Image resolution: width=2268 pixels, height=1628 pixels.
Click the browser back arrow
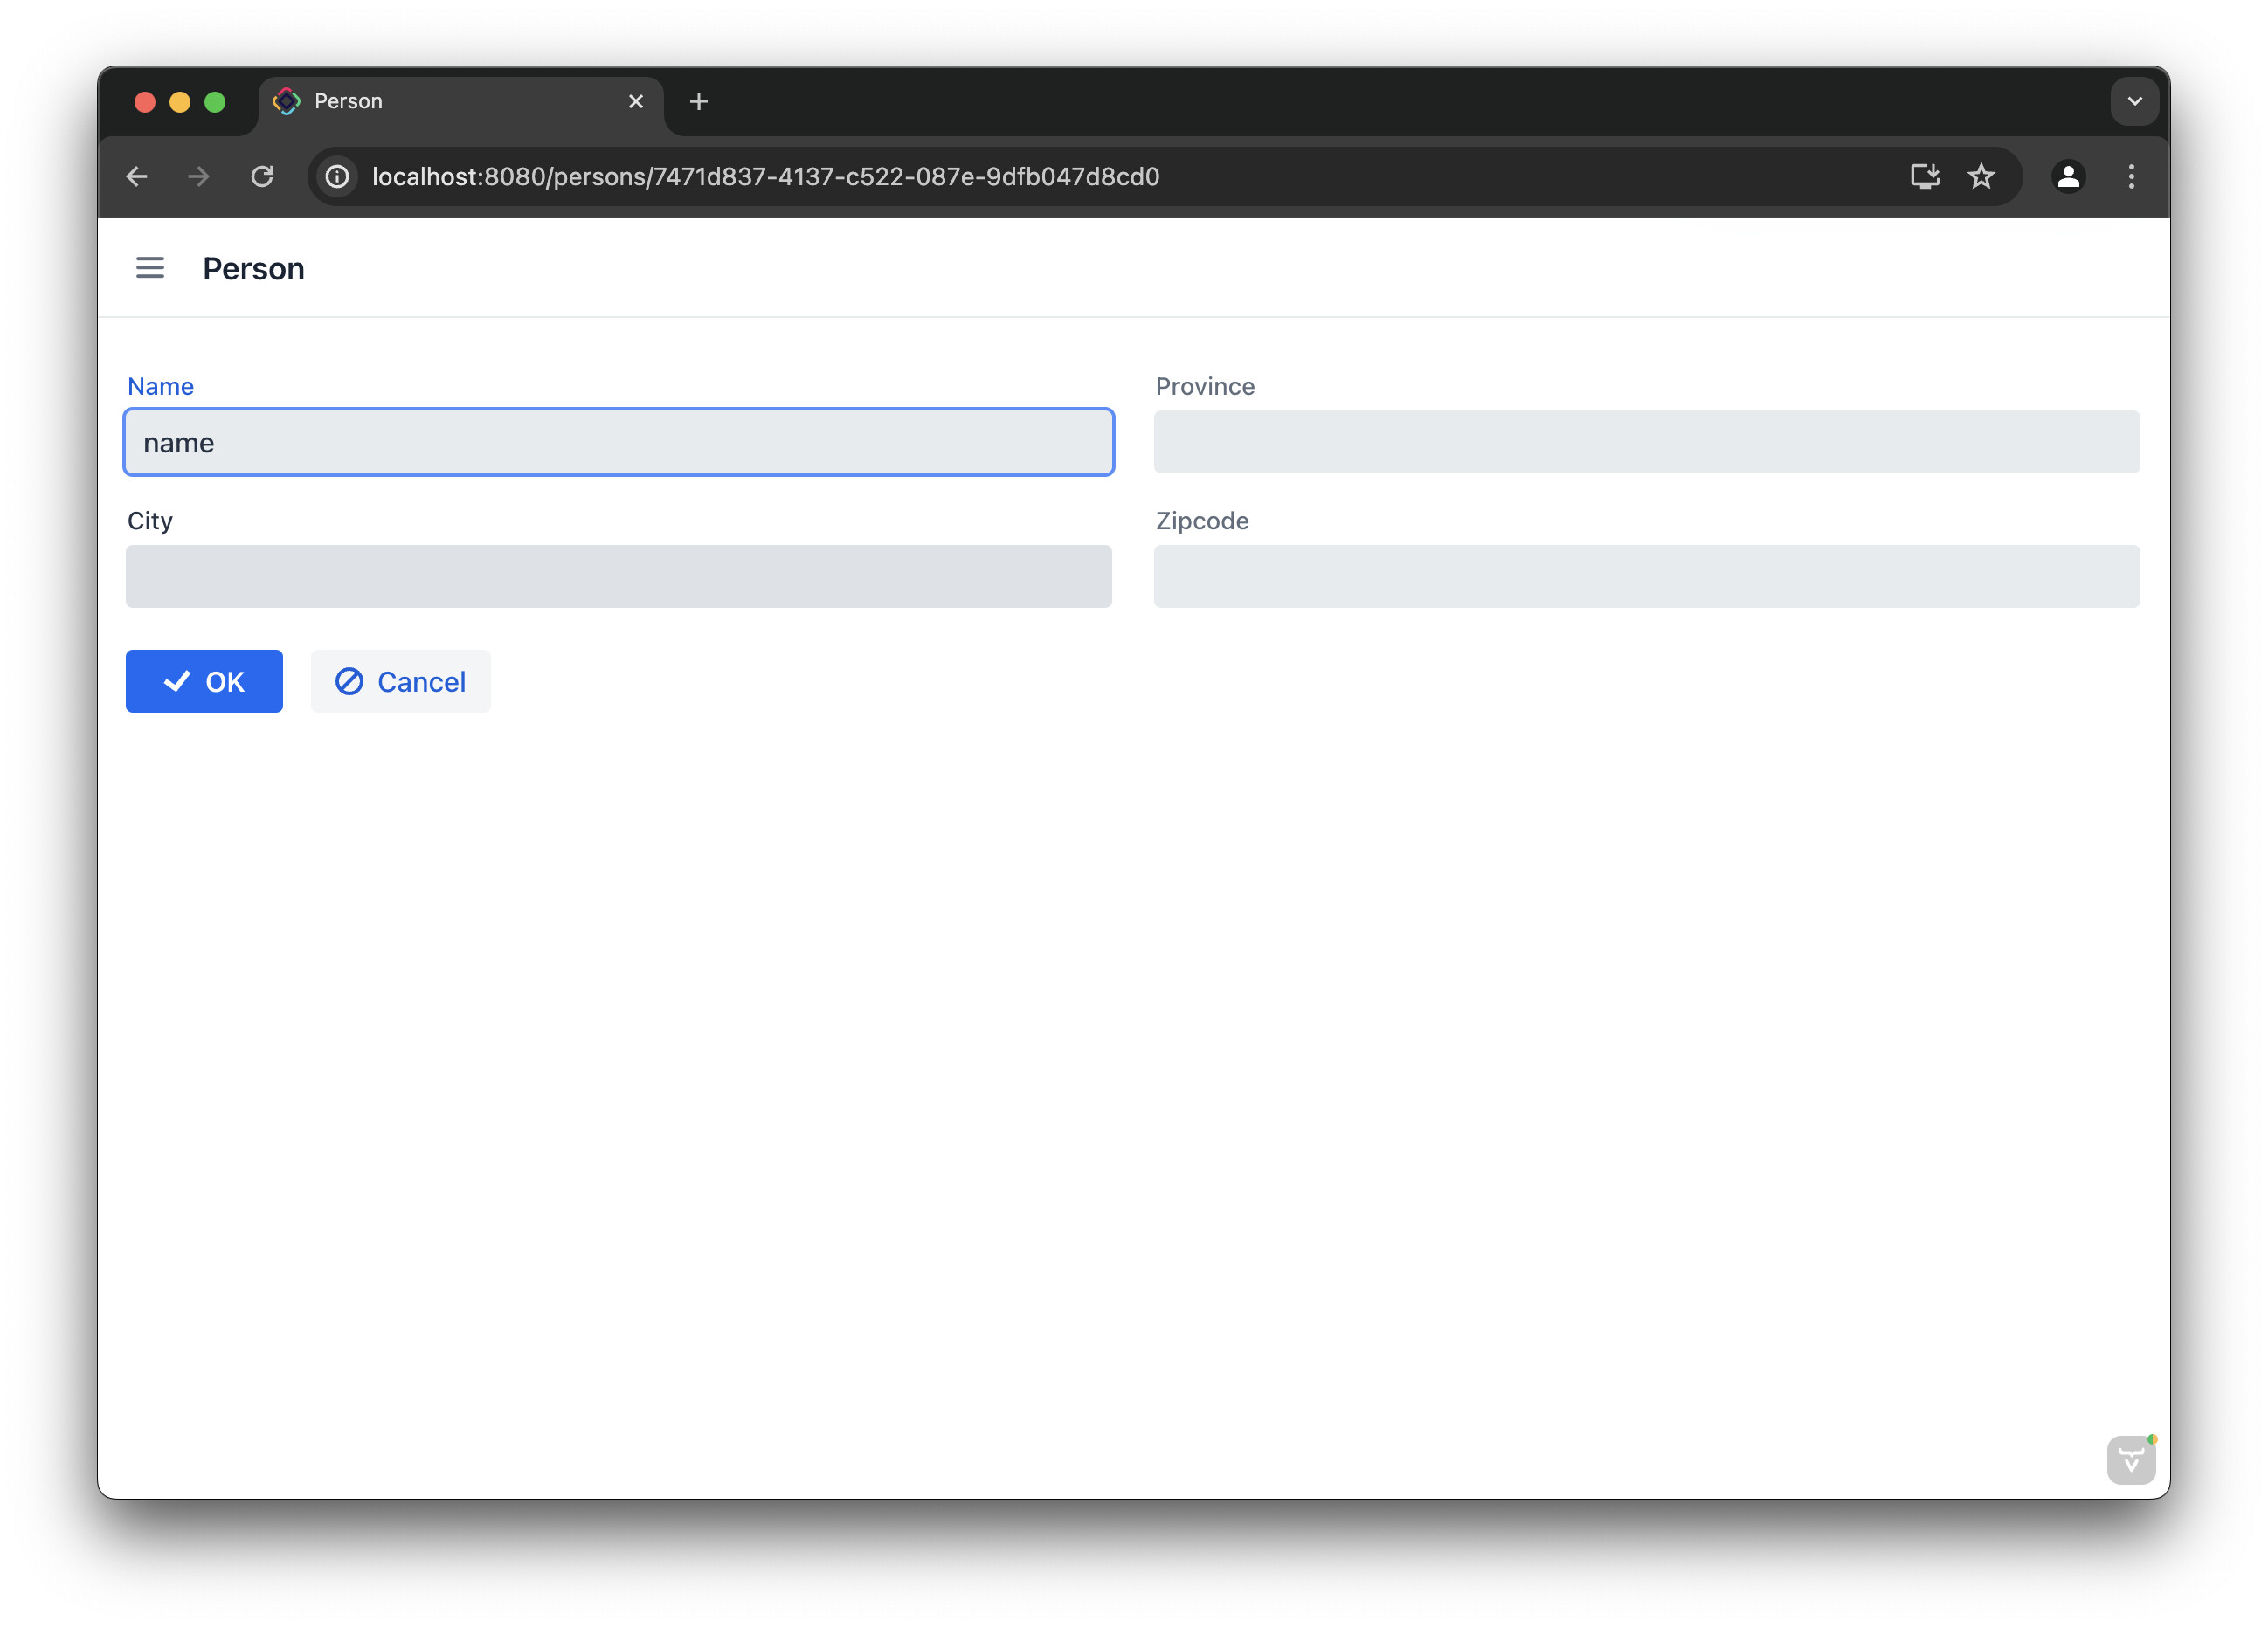137,177
